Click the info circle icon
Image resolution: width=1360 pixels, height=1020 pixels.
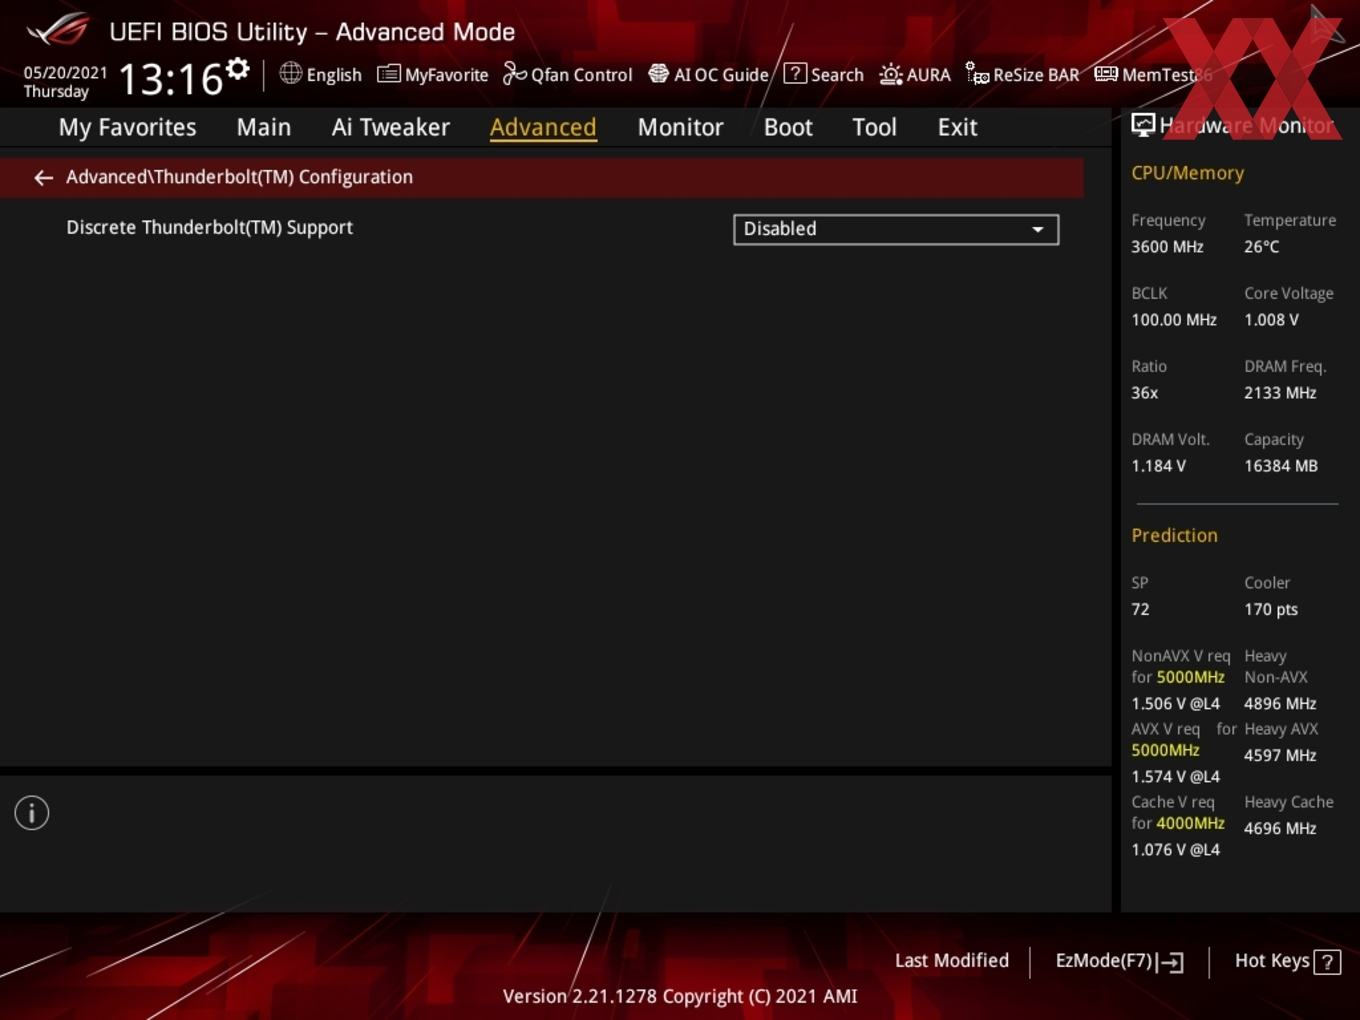(x=32, y=813)
